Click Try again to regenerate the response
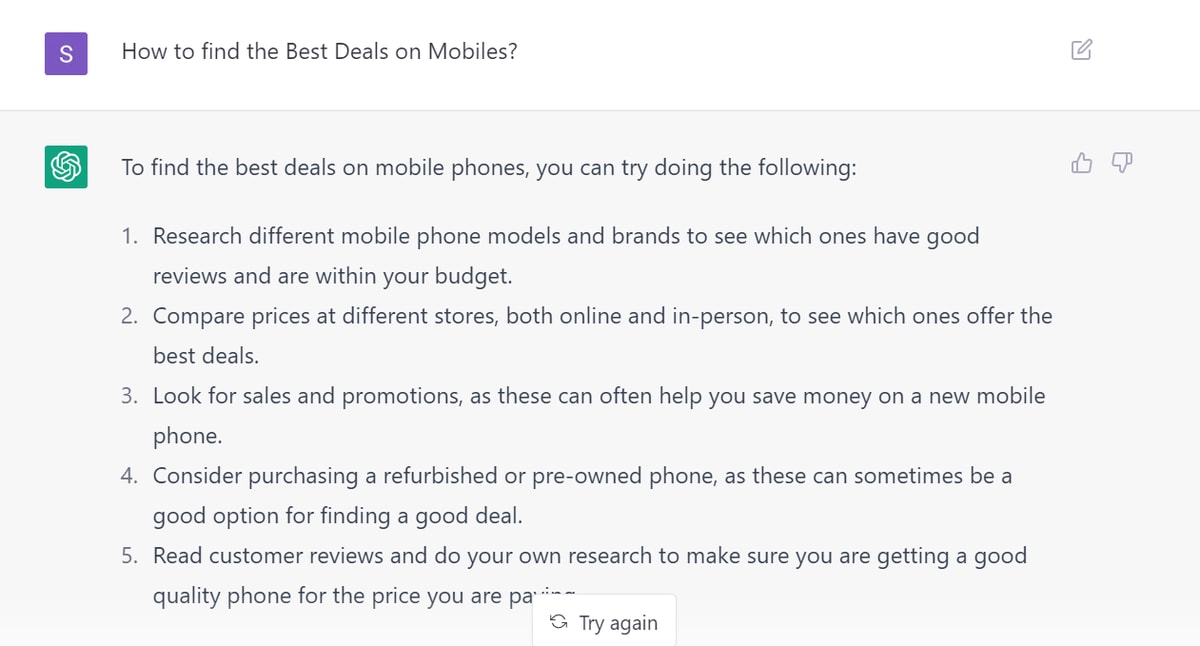Viewport: 1200px width, 646px height. [604, 621]
